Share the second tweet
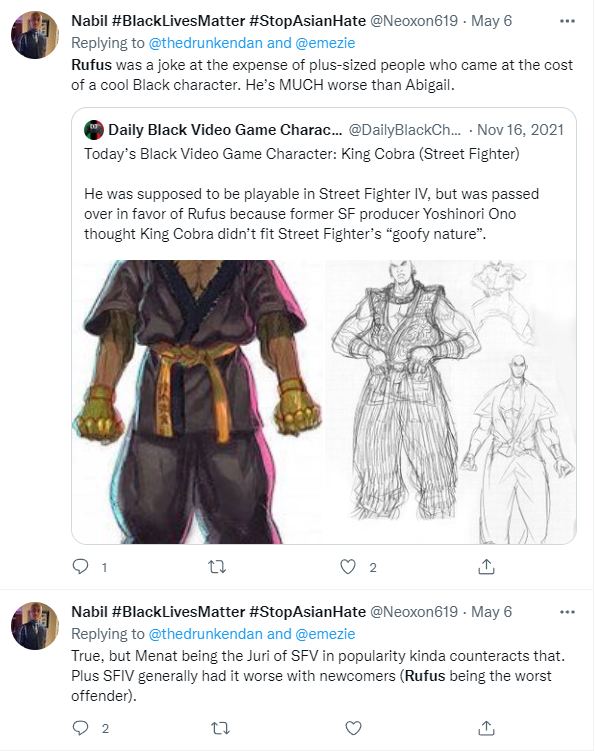Screen dimensions: 595x751 click(x=486, y=728)
